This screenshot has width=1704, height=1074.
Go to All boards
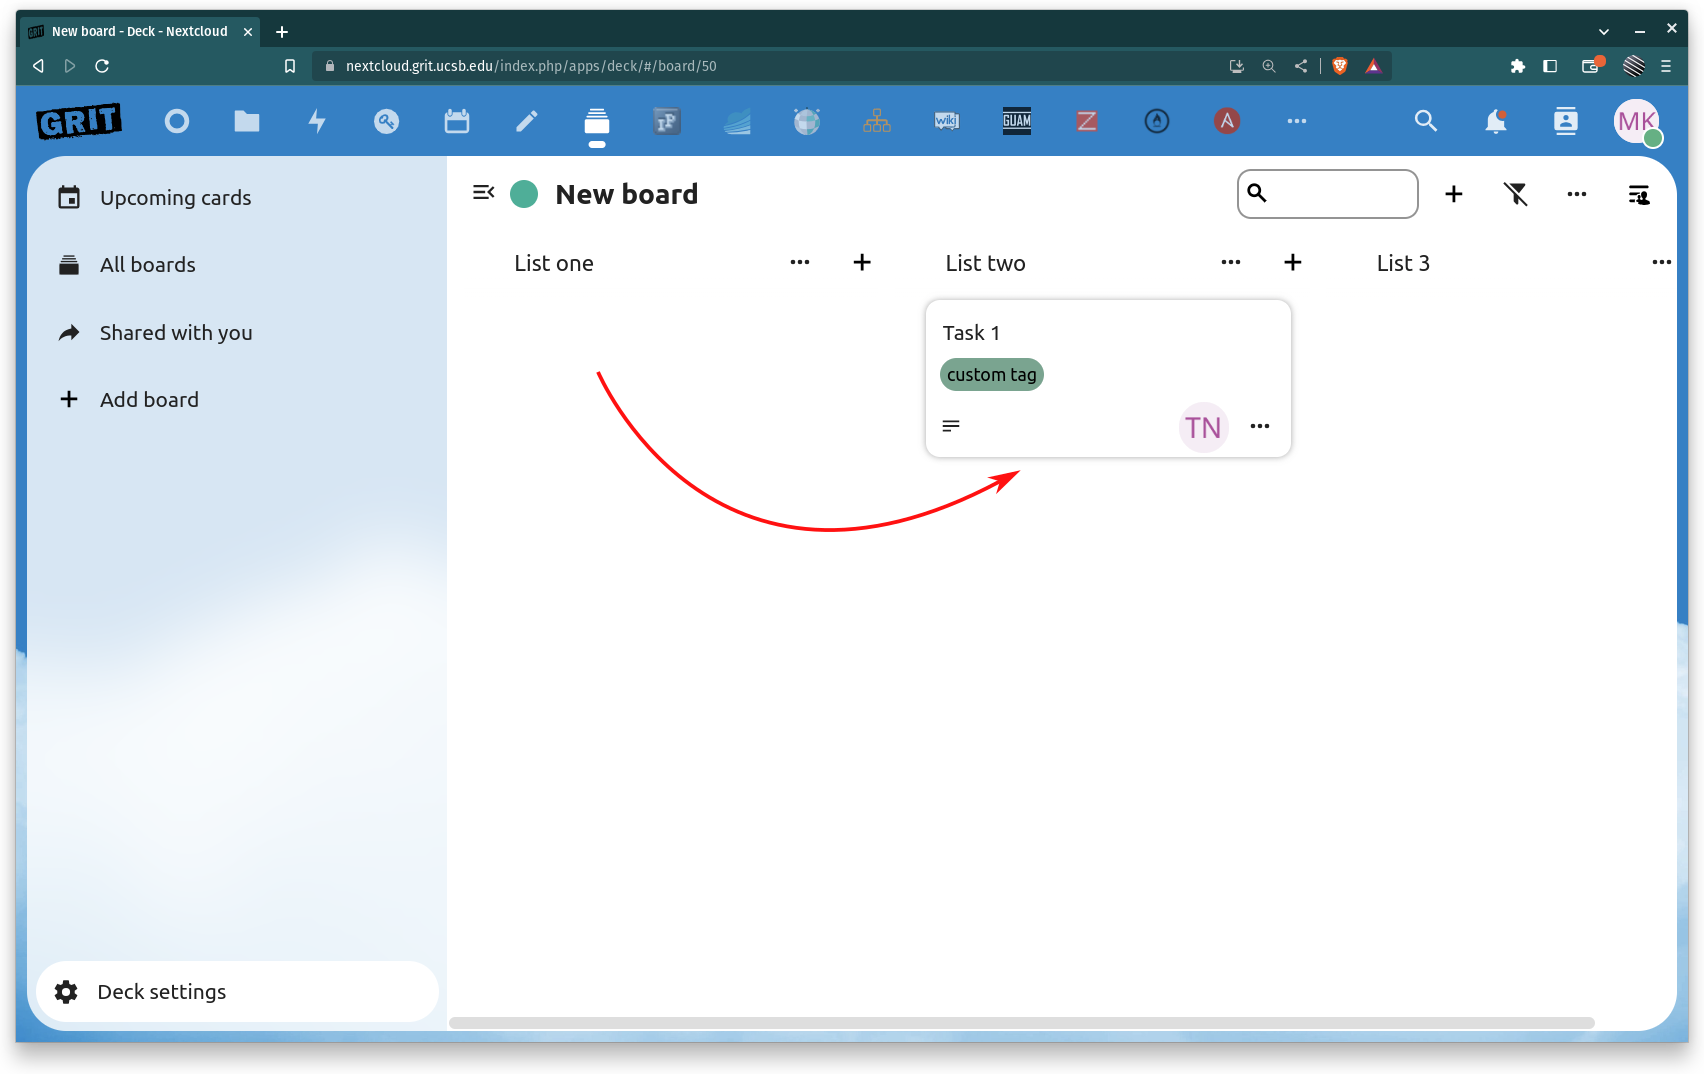tap(237, 265)
